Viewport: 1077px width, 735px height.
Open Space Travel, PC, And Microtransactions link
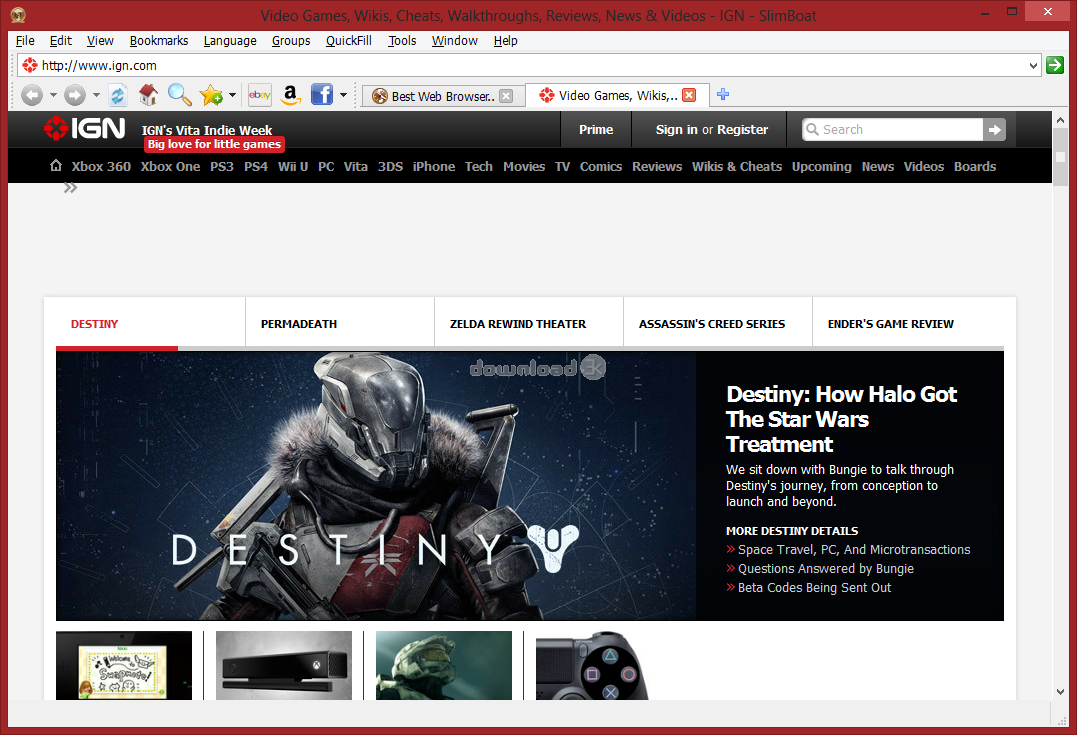854,550
